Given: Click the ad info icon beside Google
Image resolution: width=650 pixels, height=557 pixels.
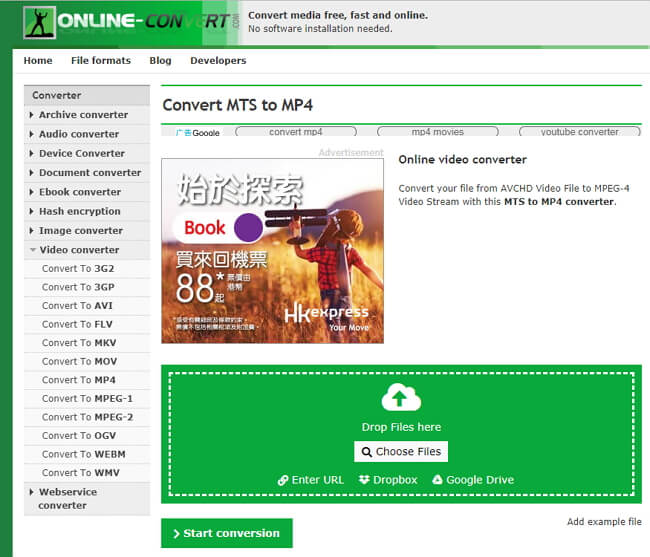Looking at the screenshot, I should pos(183,133).
